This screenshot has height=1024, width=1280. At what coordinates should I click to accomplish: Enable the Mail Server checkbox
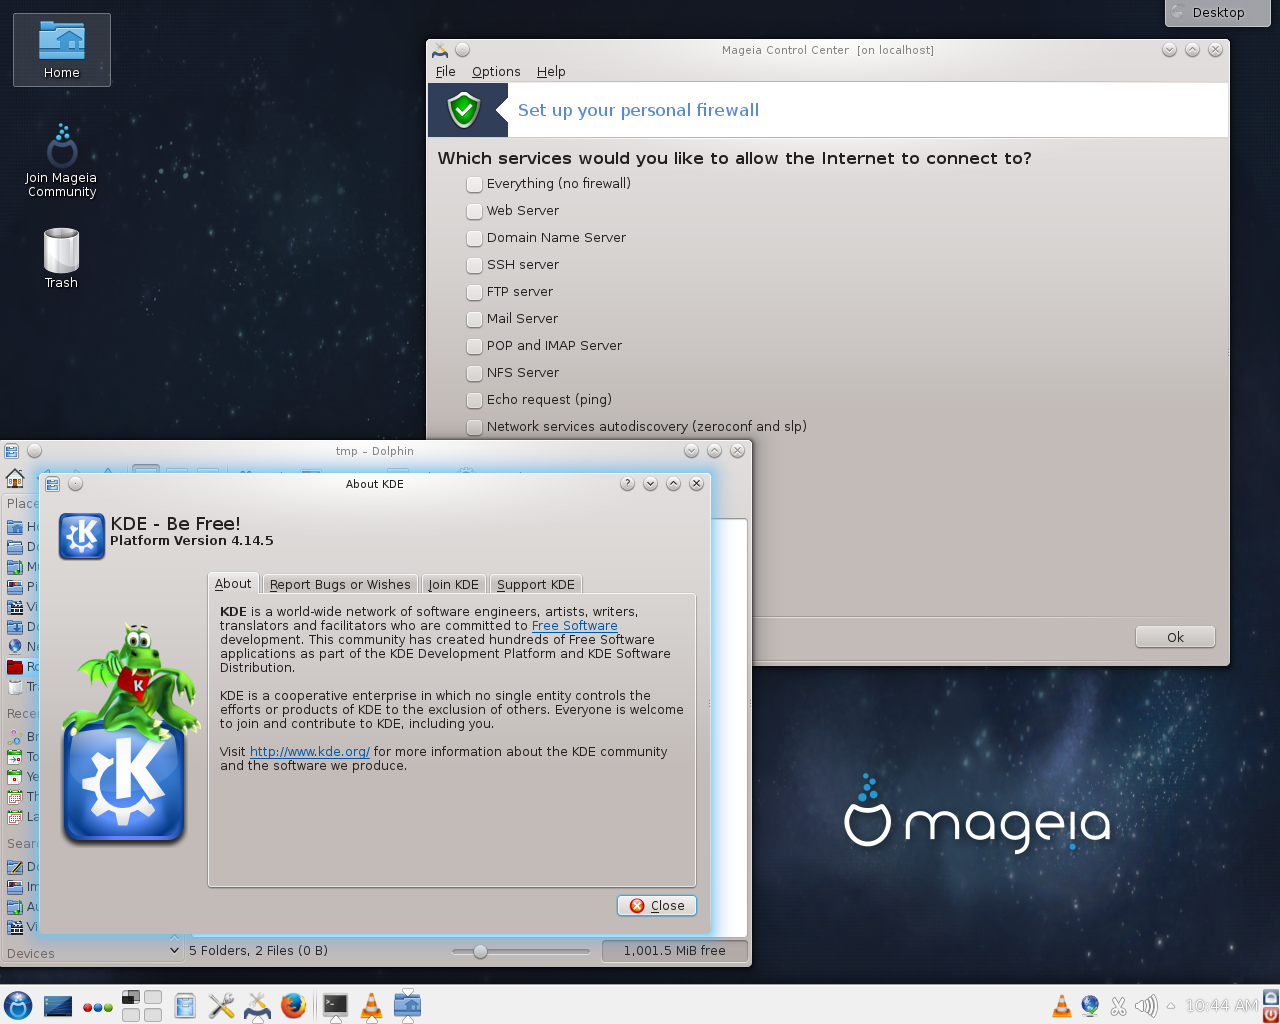pyautogui.click(x=474, y=319)
